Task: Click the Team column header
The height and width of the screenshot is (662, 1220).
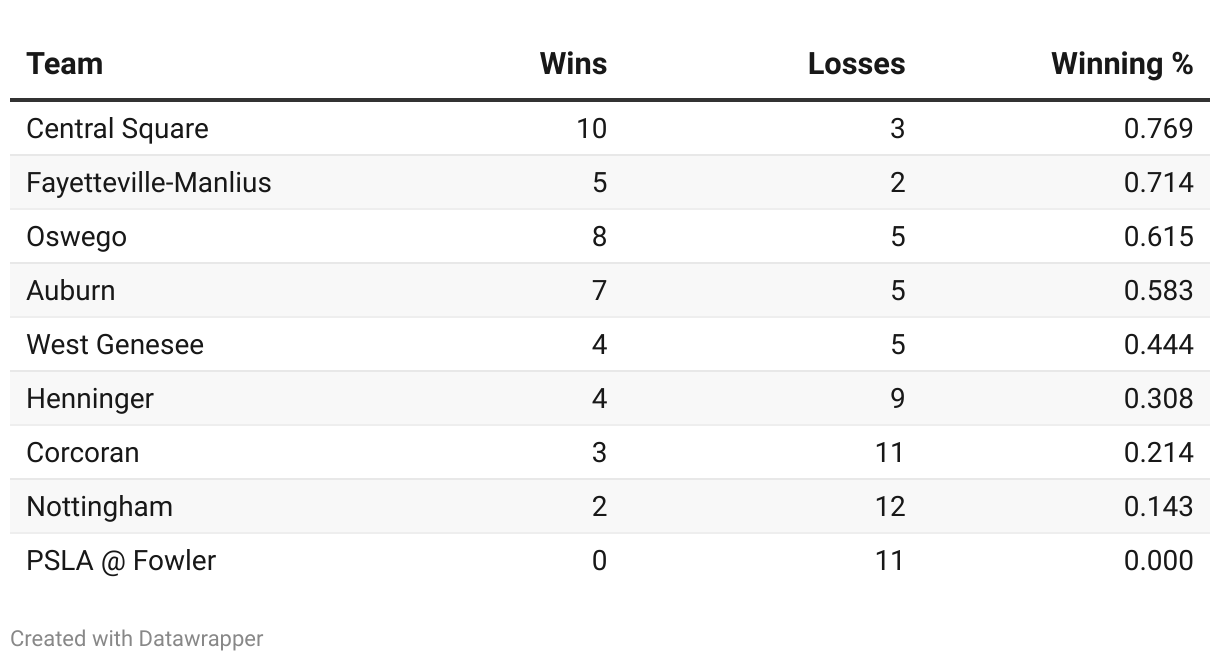Action: coord(64,64)
